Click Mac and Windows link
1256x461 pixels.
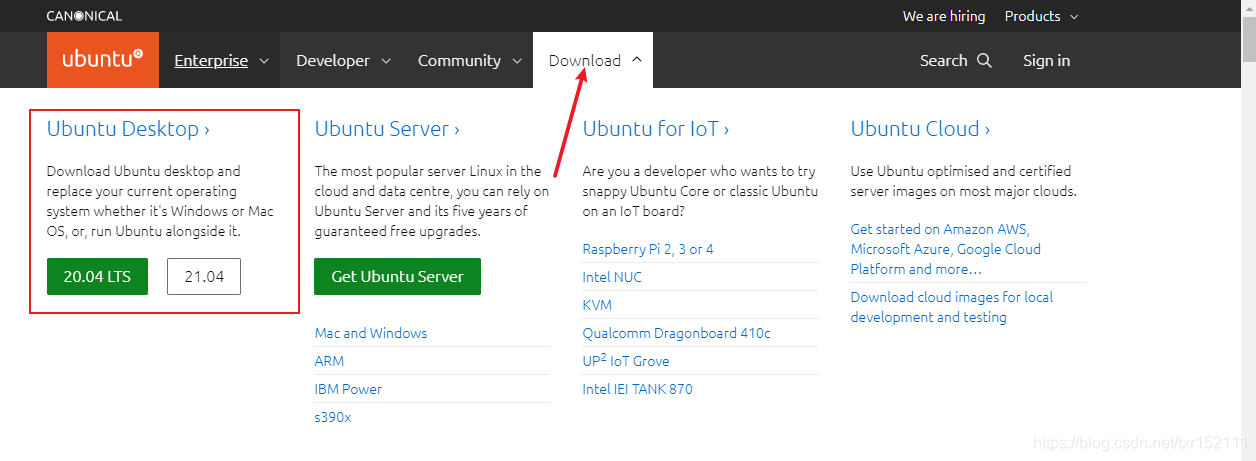[371, 333]
